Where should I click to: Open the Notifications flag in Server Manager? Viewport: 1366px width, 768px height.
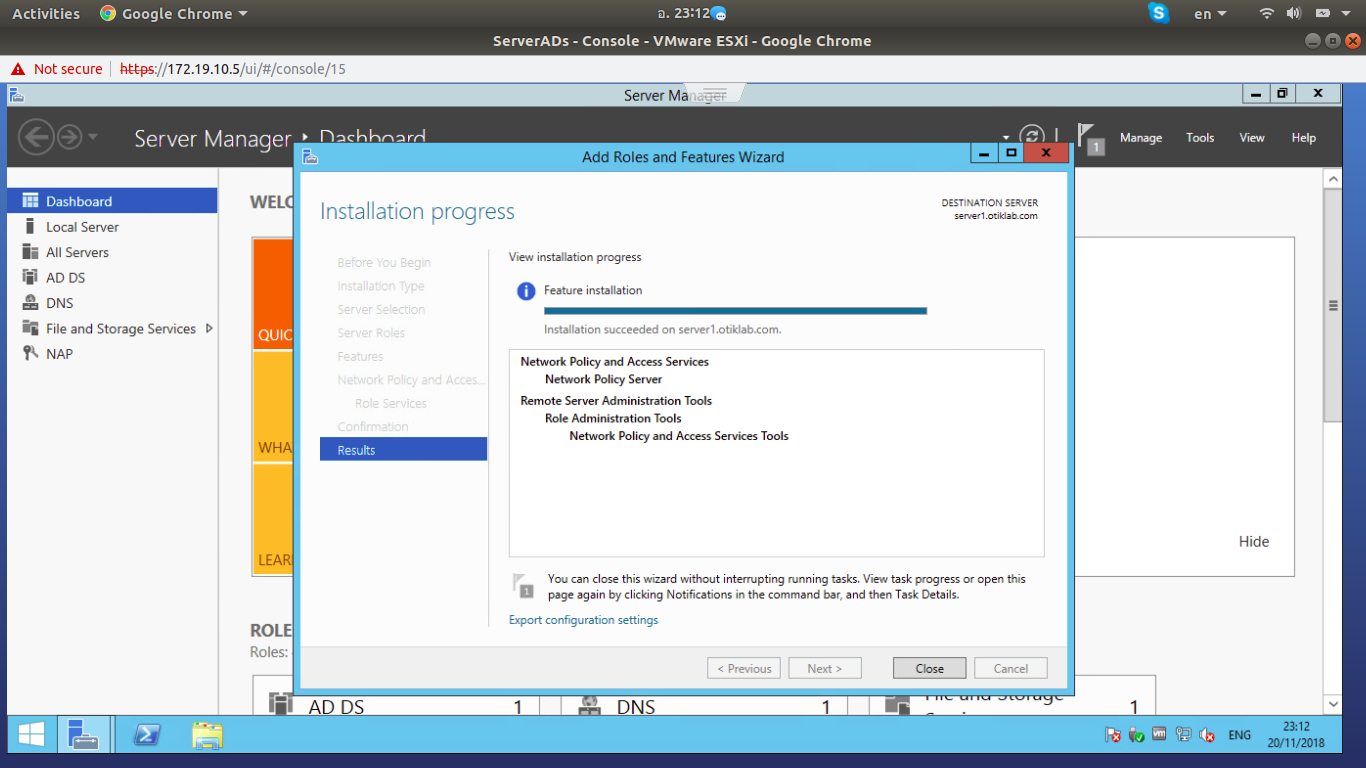pyautogui.click(x=1089, y=138)
